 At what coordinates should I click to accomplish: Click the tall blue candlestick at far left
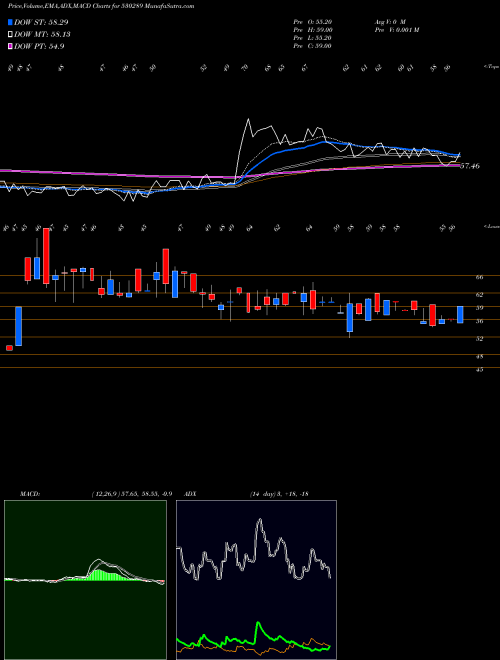point(19,326)
